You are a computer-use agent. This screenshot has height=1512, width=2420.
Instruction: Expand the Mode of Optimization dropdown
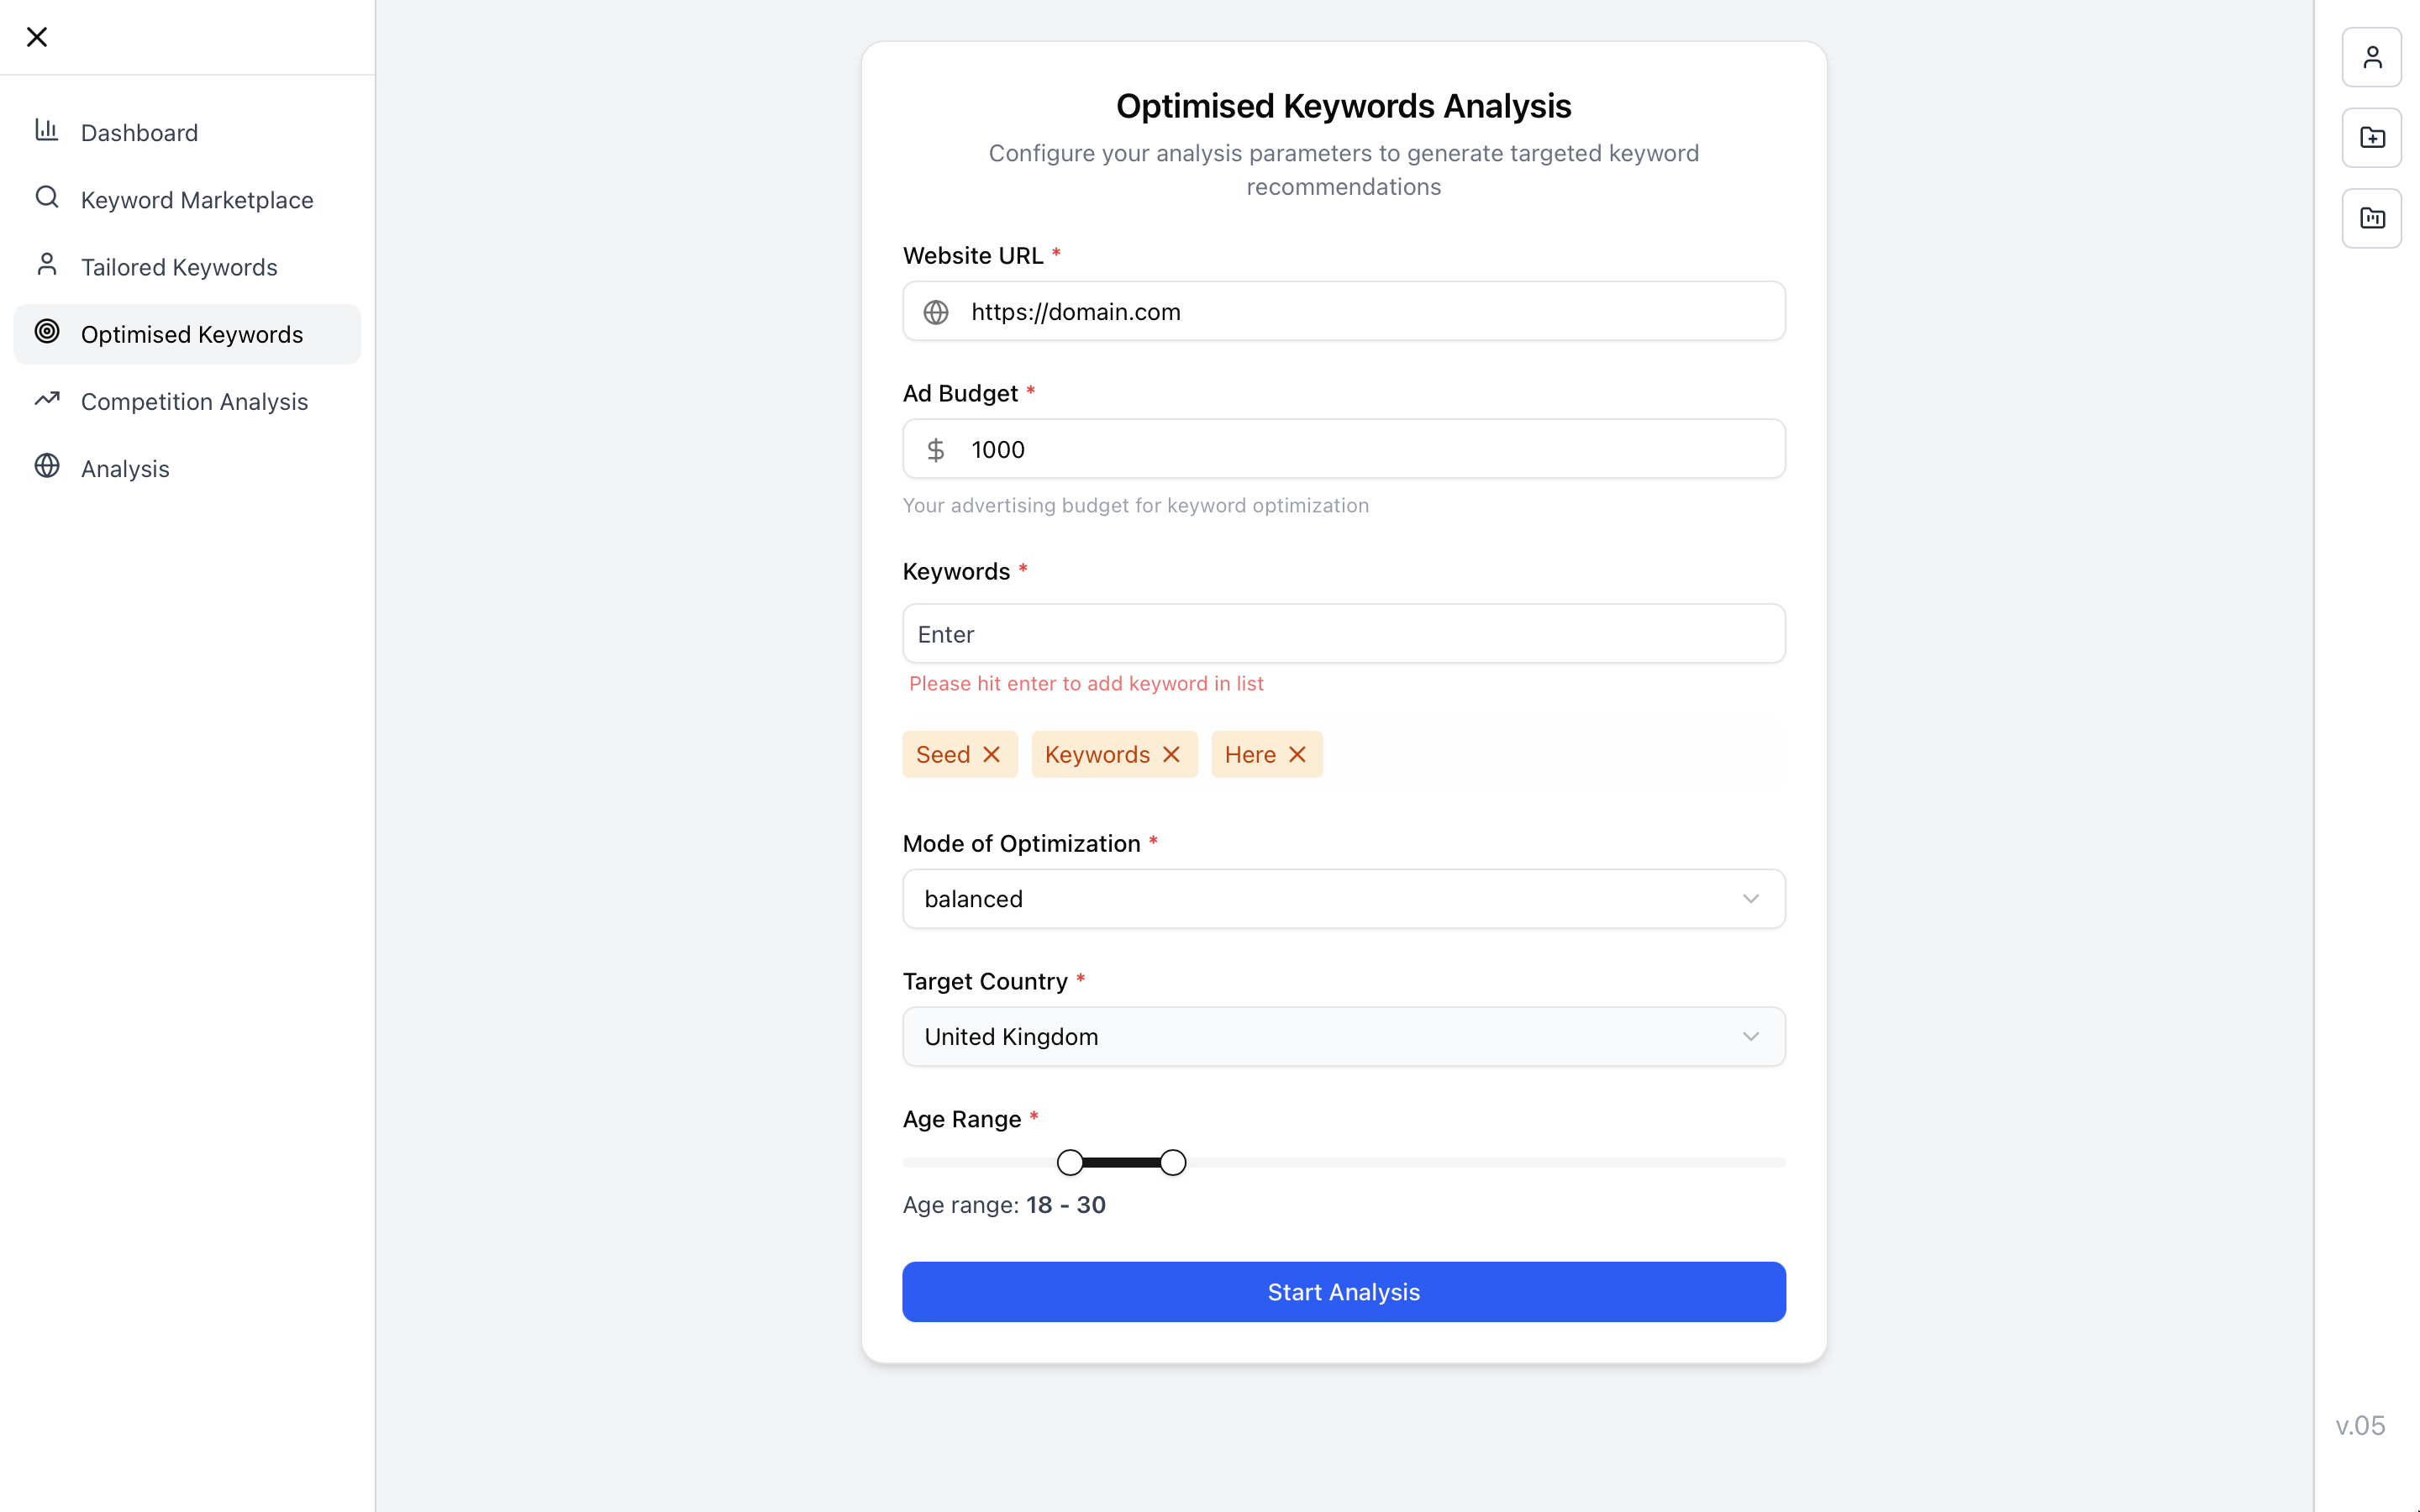pyautogui.click(x=1343, y=899)
